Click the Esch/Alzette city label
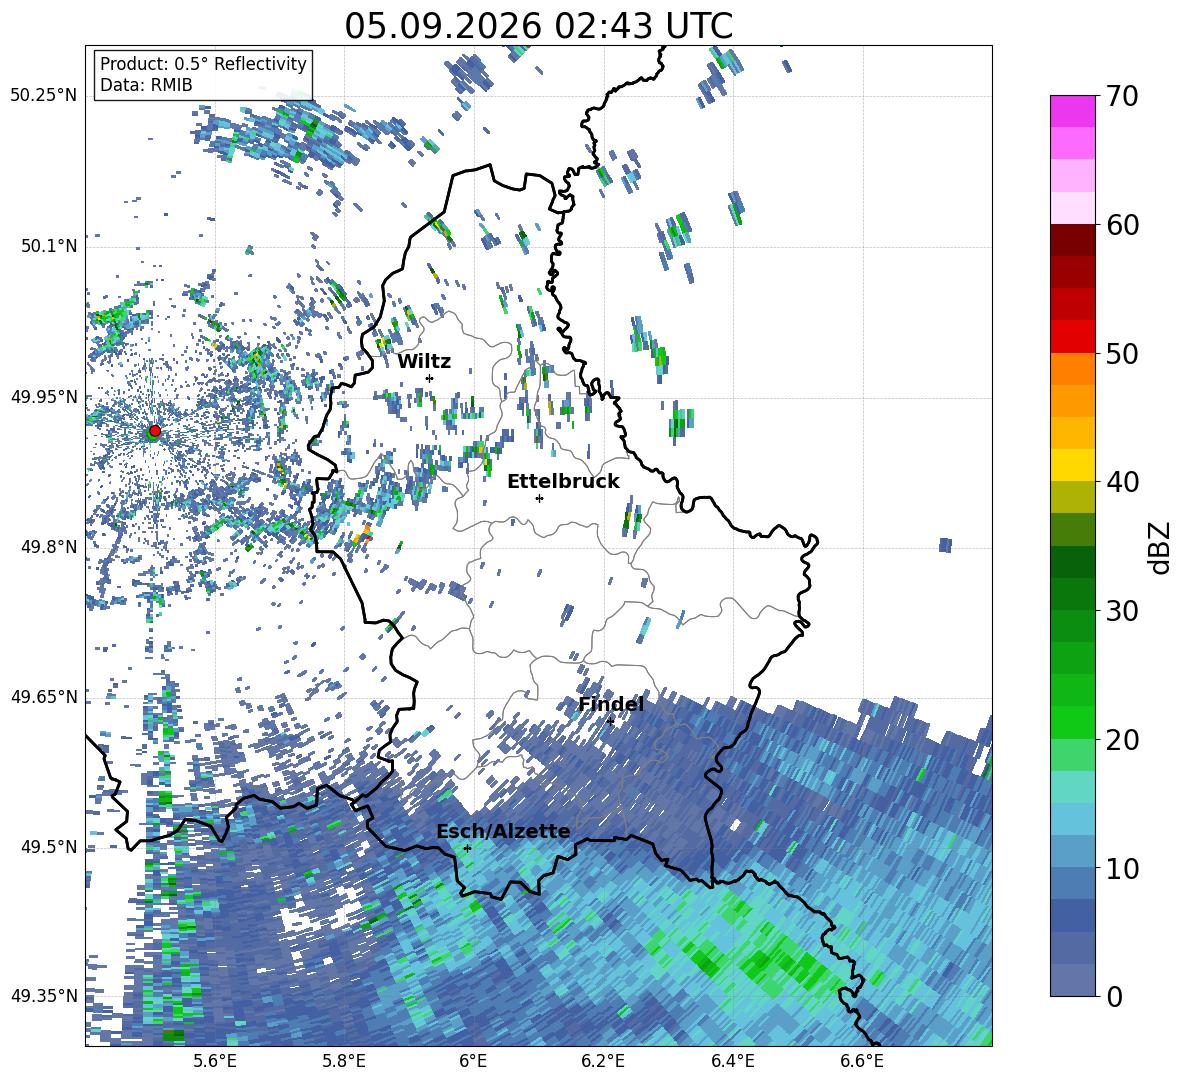 coord(503,831)
